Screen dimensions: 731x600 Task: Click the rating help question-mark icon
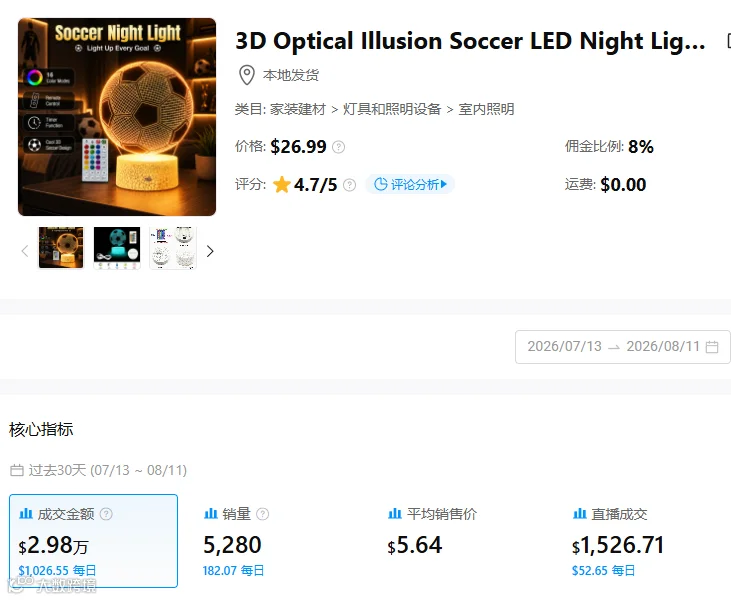click(349, 185)
